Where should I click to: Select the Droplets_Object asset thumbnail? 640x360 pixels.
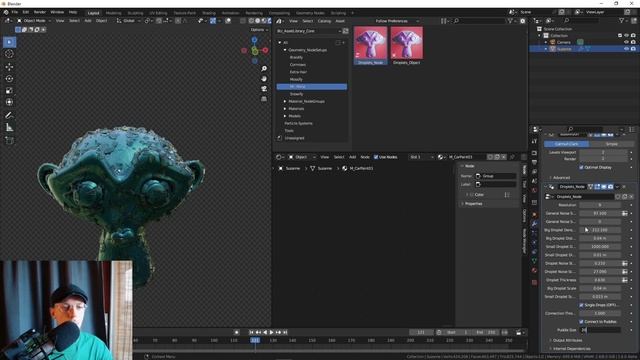pos(407,45)
